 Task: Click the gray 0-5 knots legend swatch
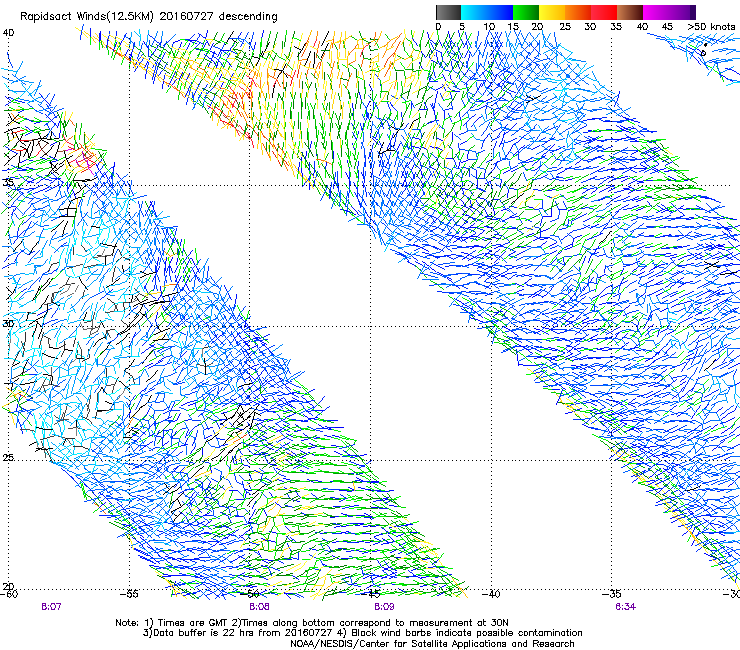pyautogui.click(x=448, y=12)
